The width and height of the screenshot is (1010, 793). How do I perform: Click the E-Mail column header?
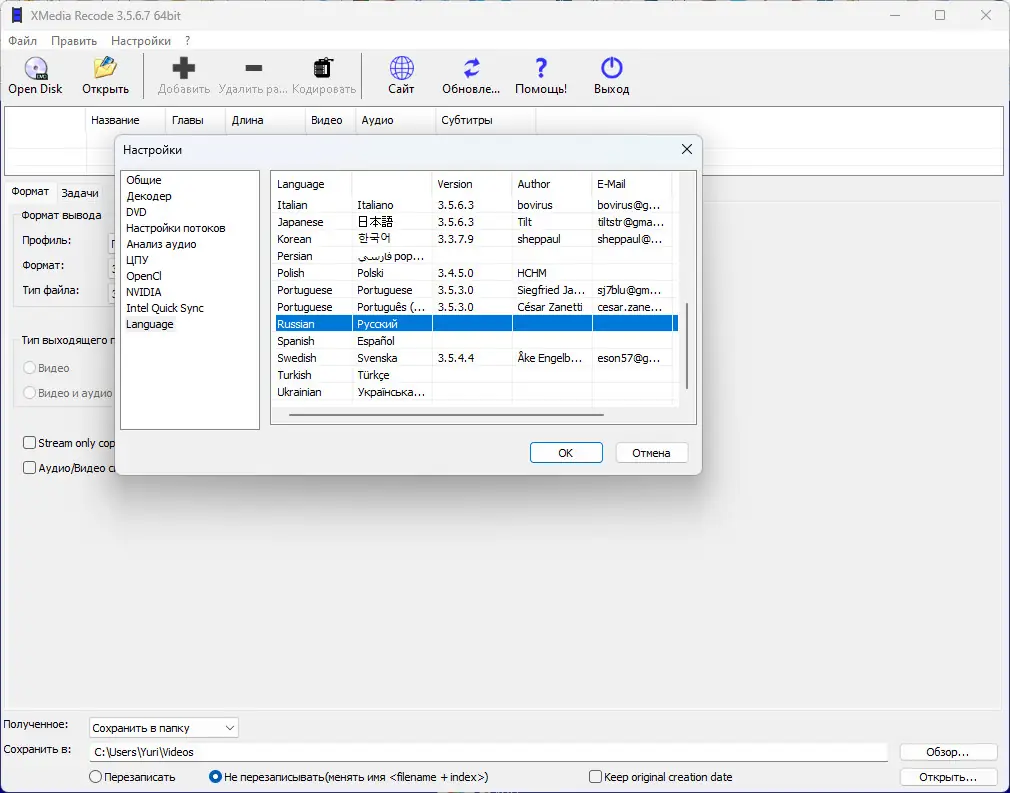click(632, 184)
